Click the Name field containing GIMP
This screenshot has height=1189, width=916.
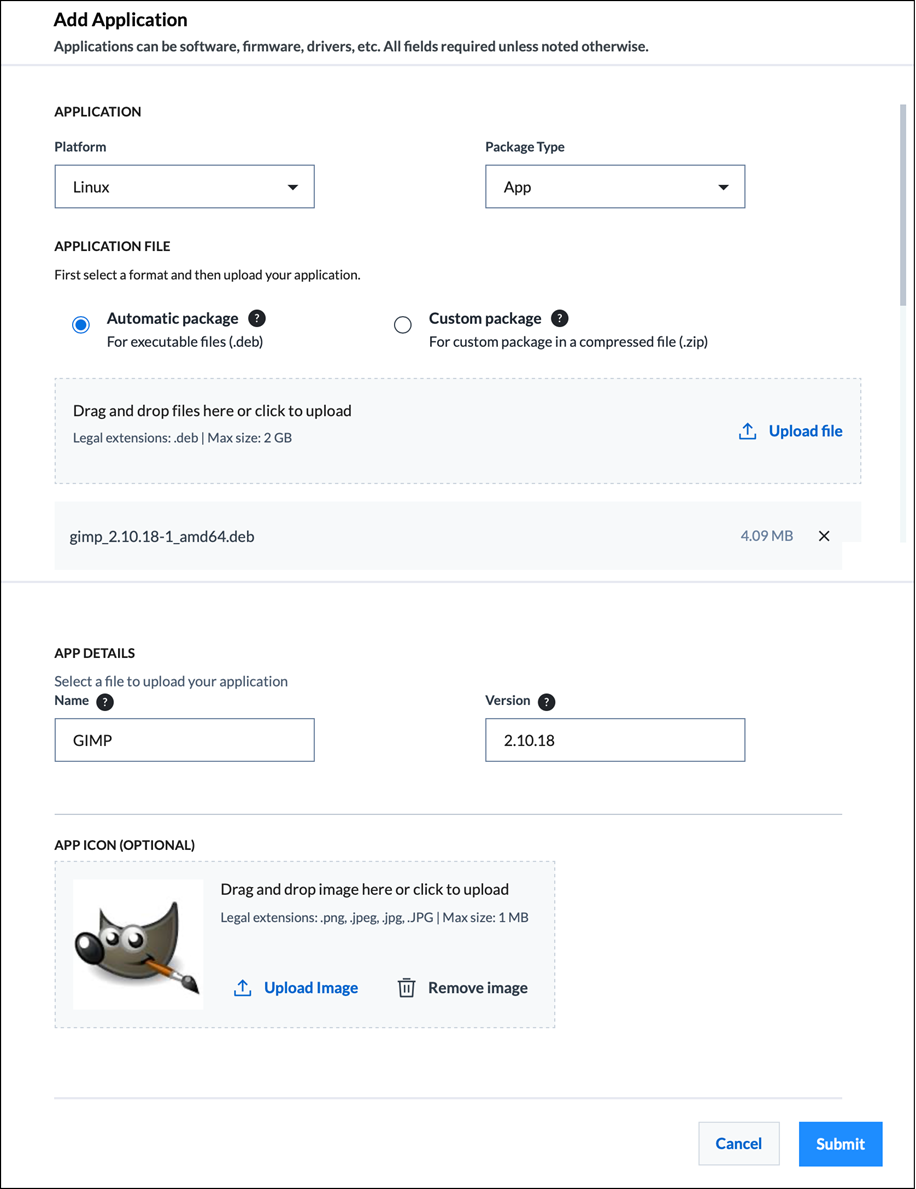(184, 740)
